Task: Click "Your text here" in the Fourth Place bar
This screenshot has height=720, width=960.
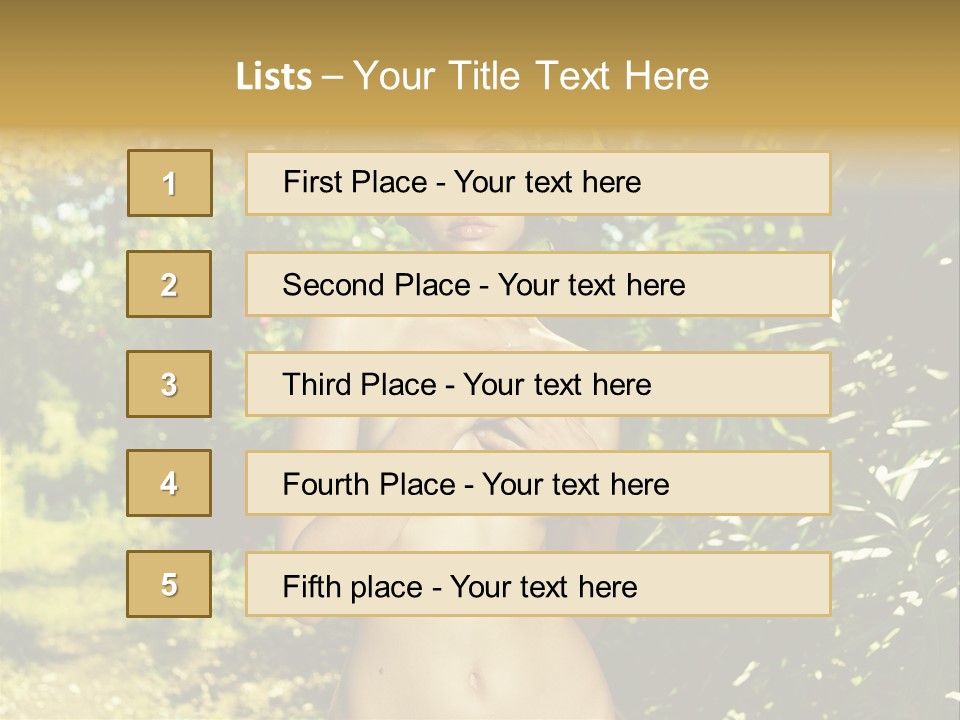Action: point(575,485)
